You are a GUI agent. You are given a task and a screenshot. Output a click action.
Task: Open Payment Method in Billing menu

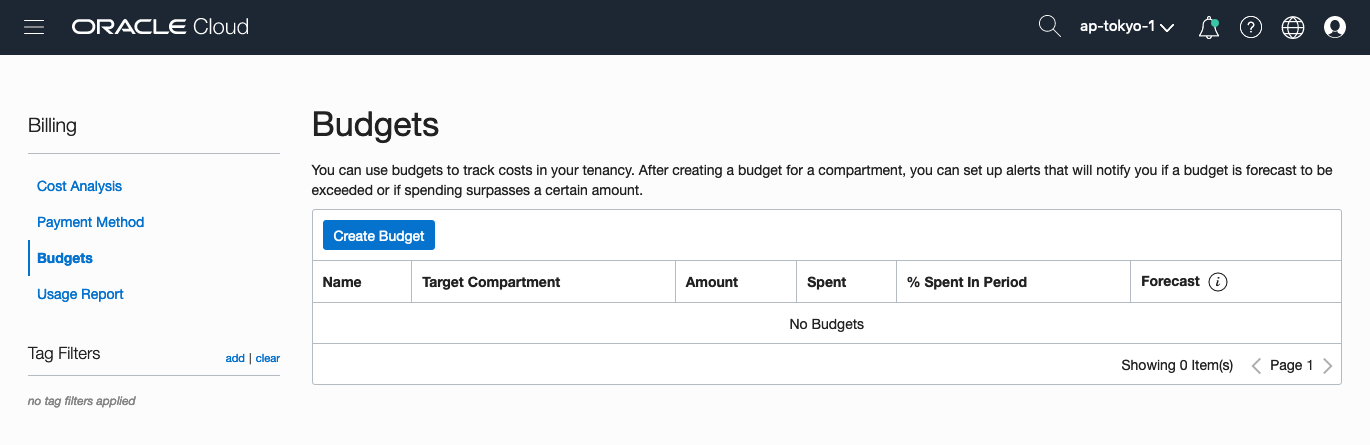coord(91,222)
